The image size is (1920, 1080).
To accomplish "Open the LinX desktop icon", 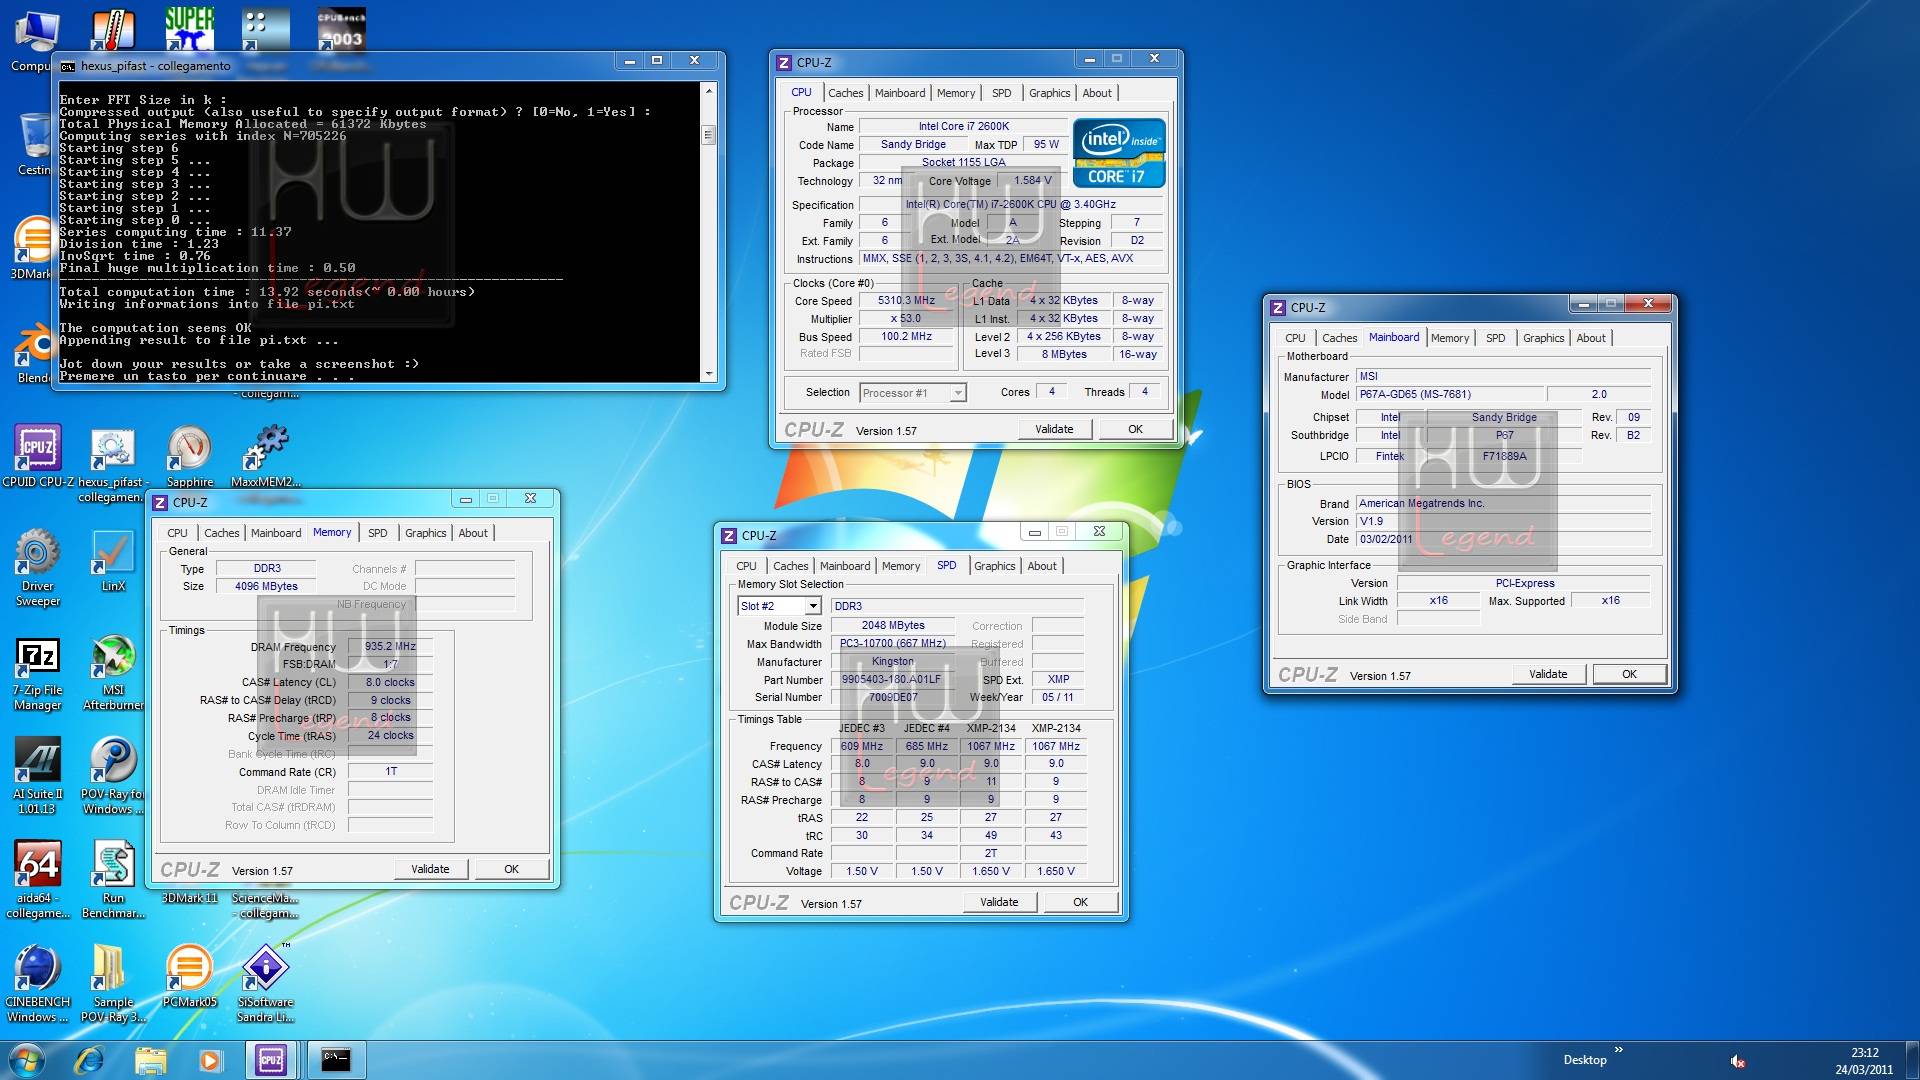I will [x=113, y=561].
